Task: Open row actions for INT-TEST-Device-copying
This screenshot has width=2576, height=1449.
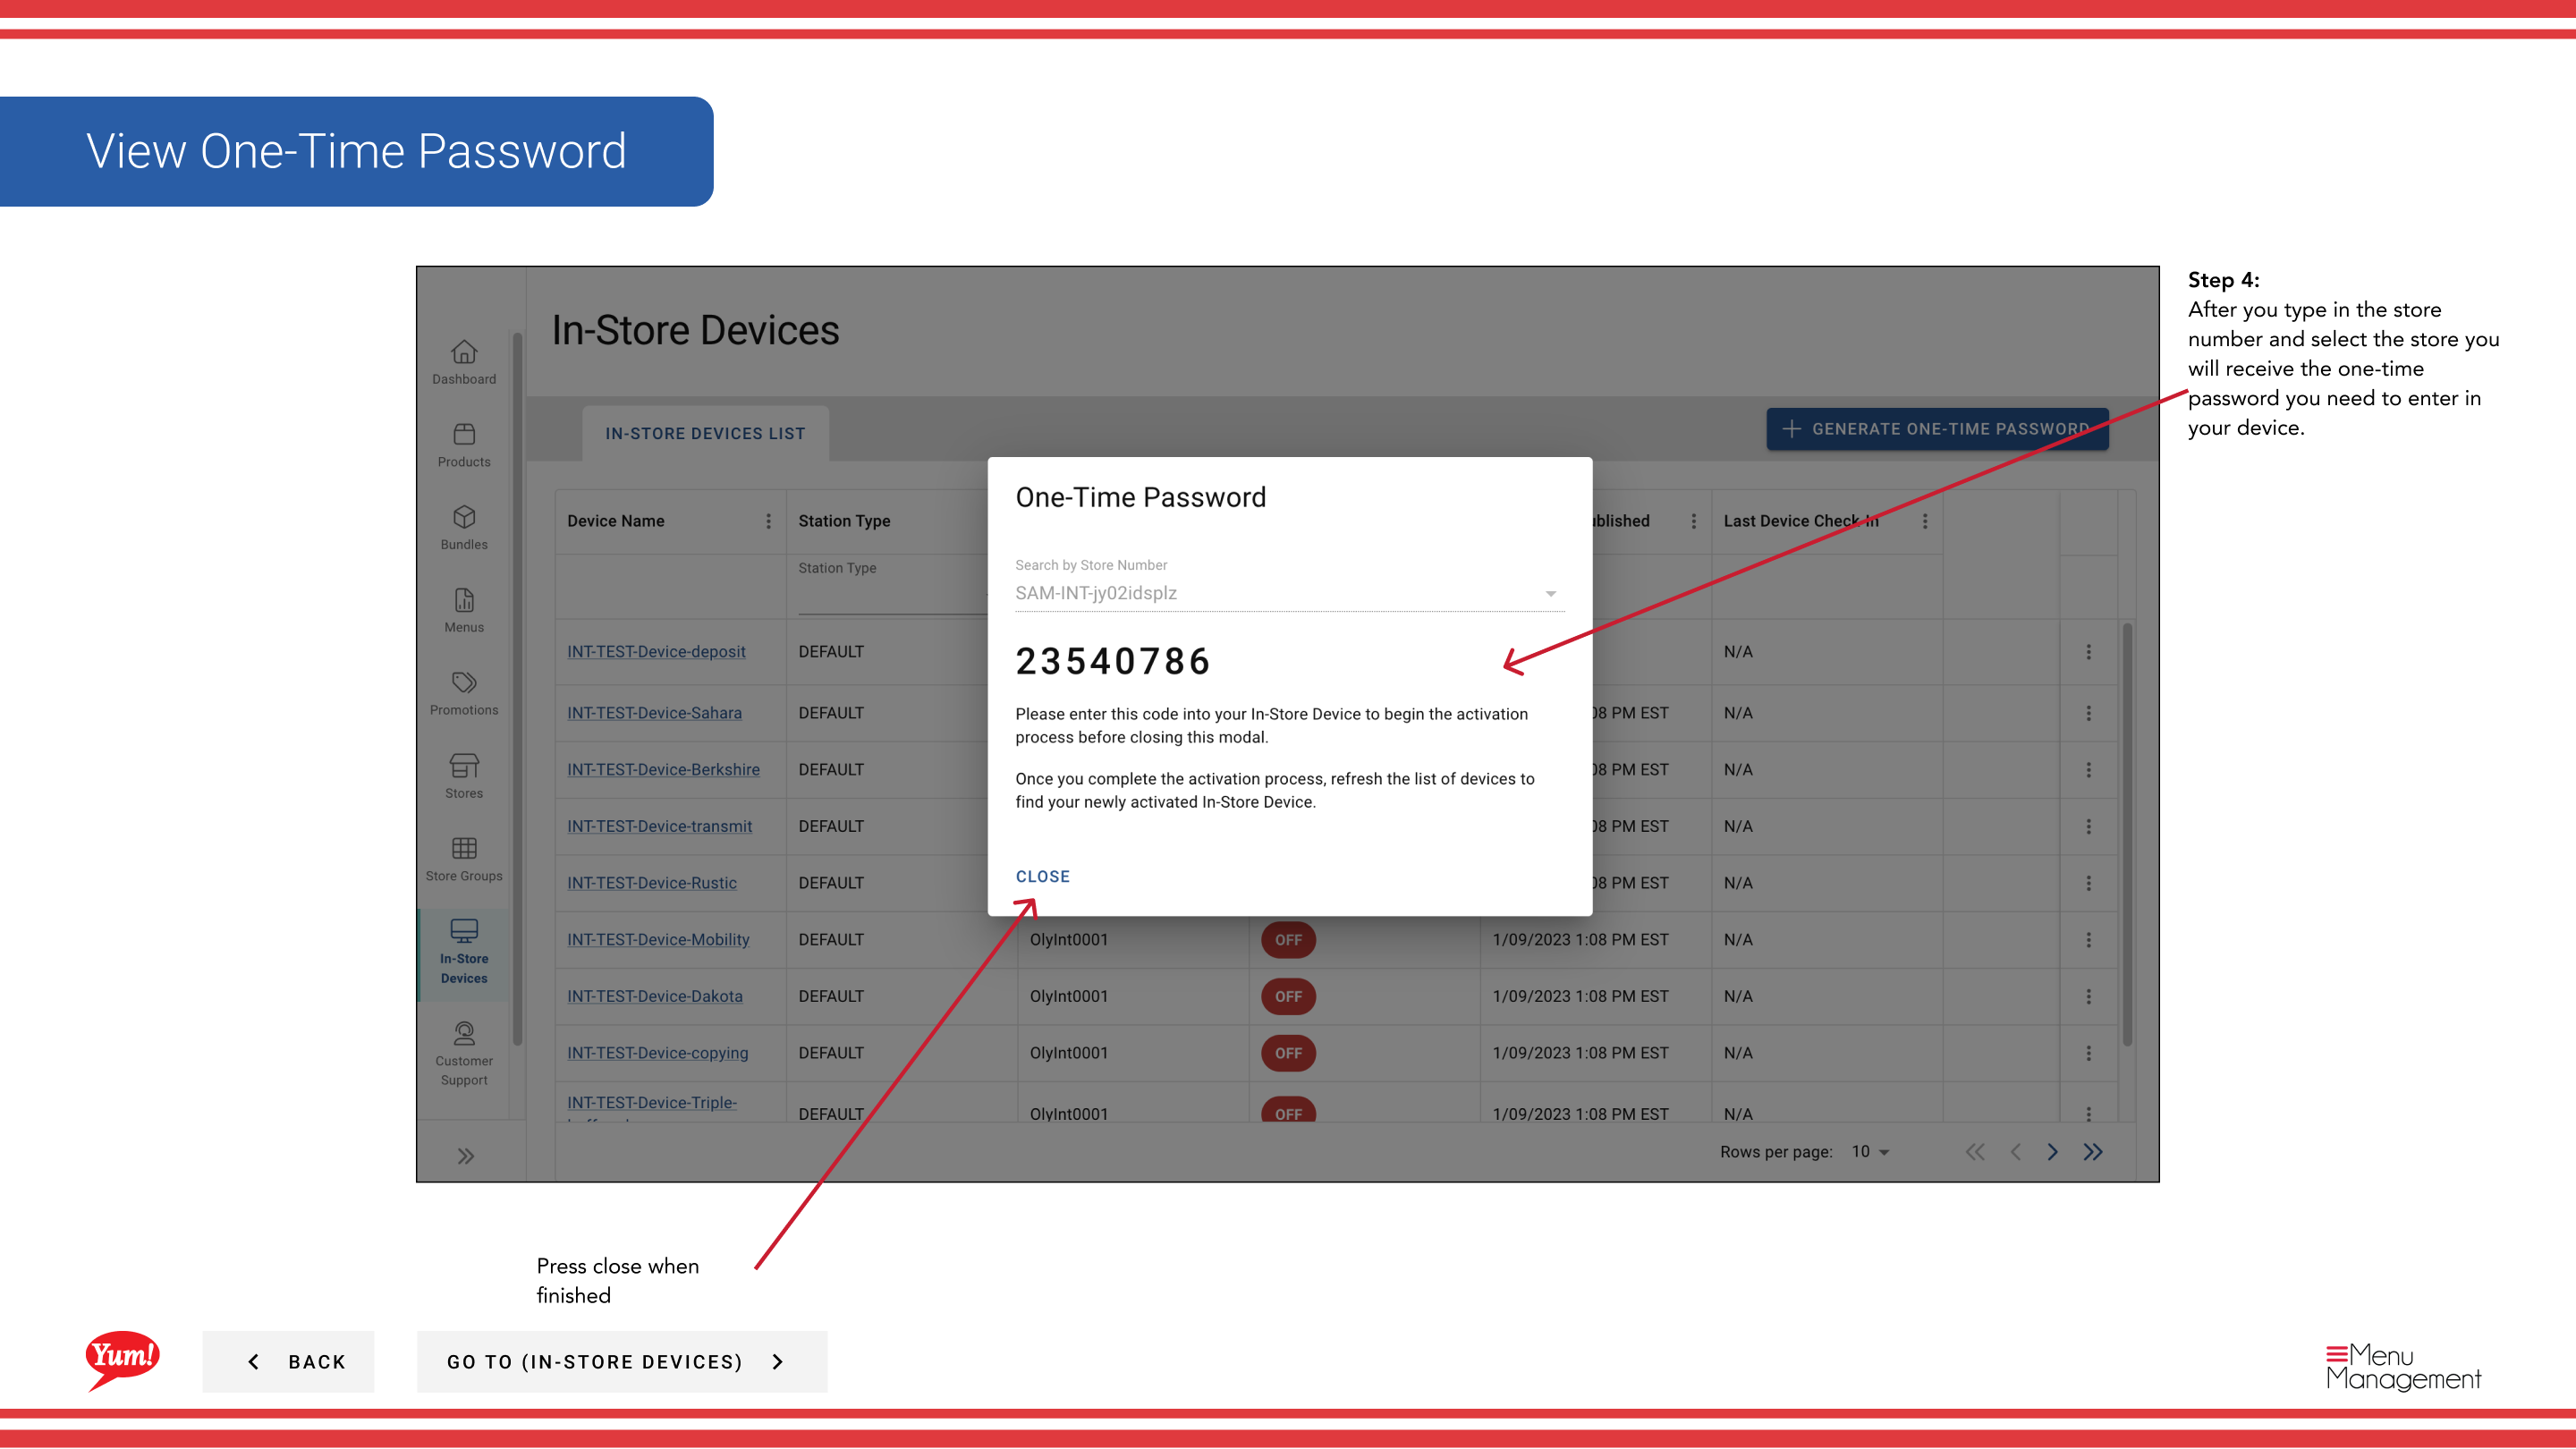Action: click(x=2089, y=1053)
